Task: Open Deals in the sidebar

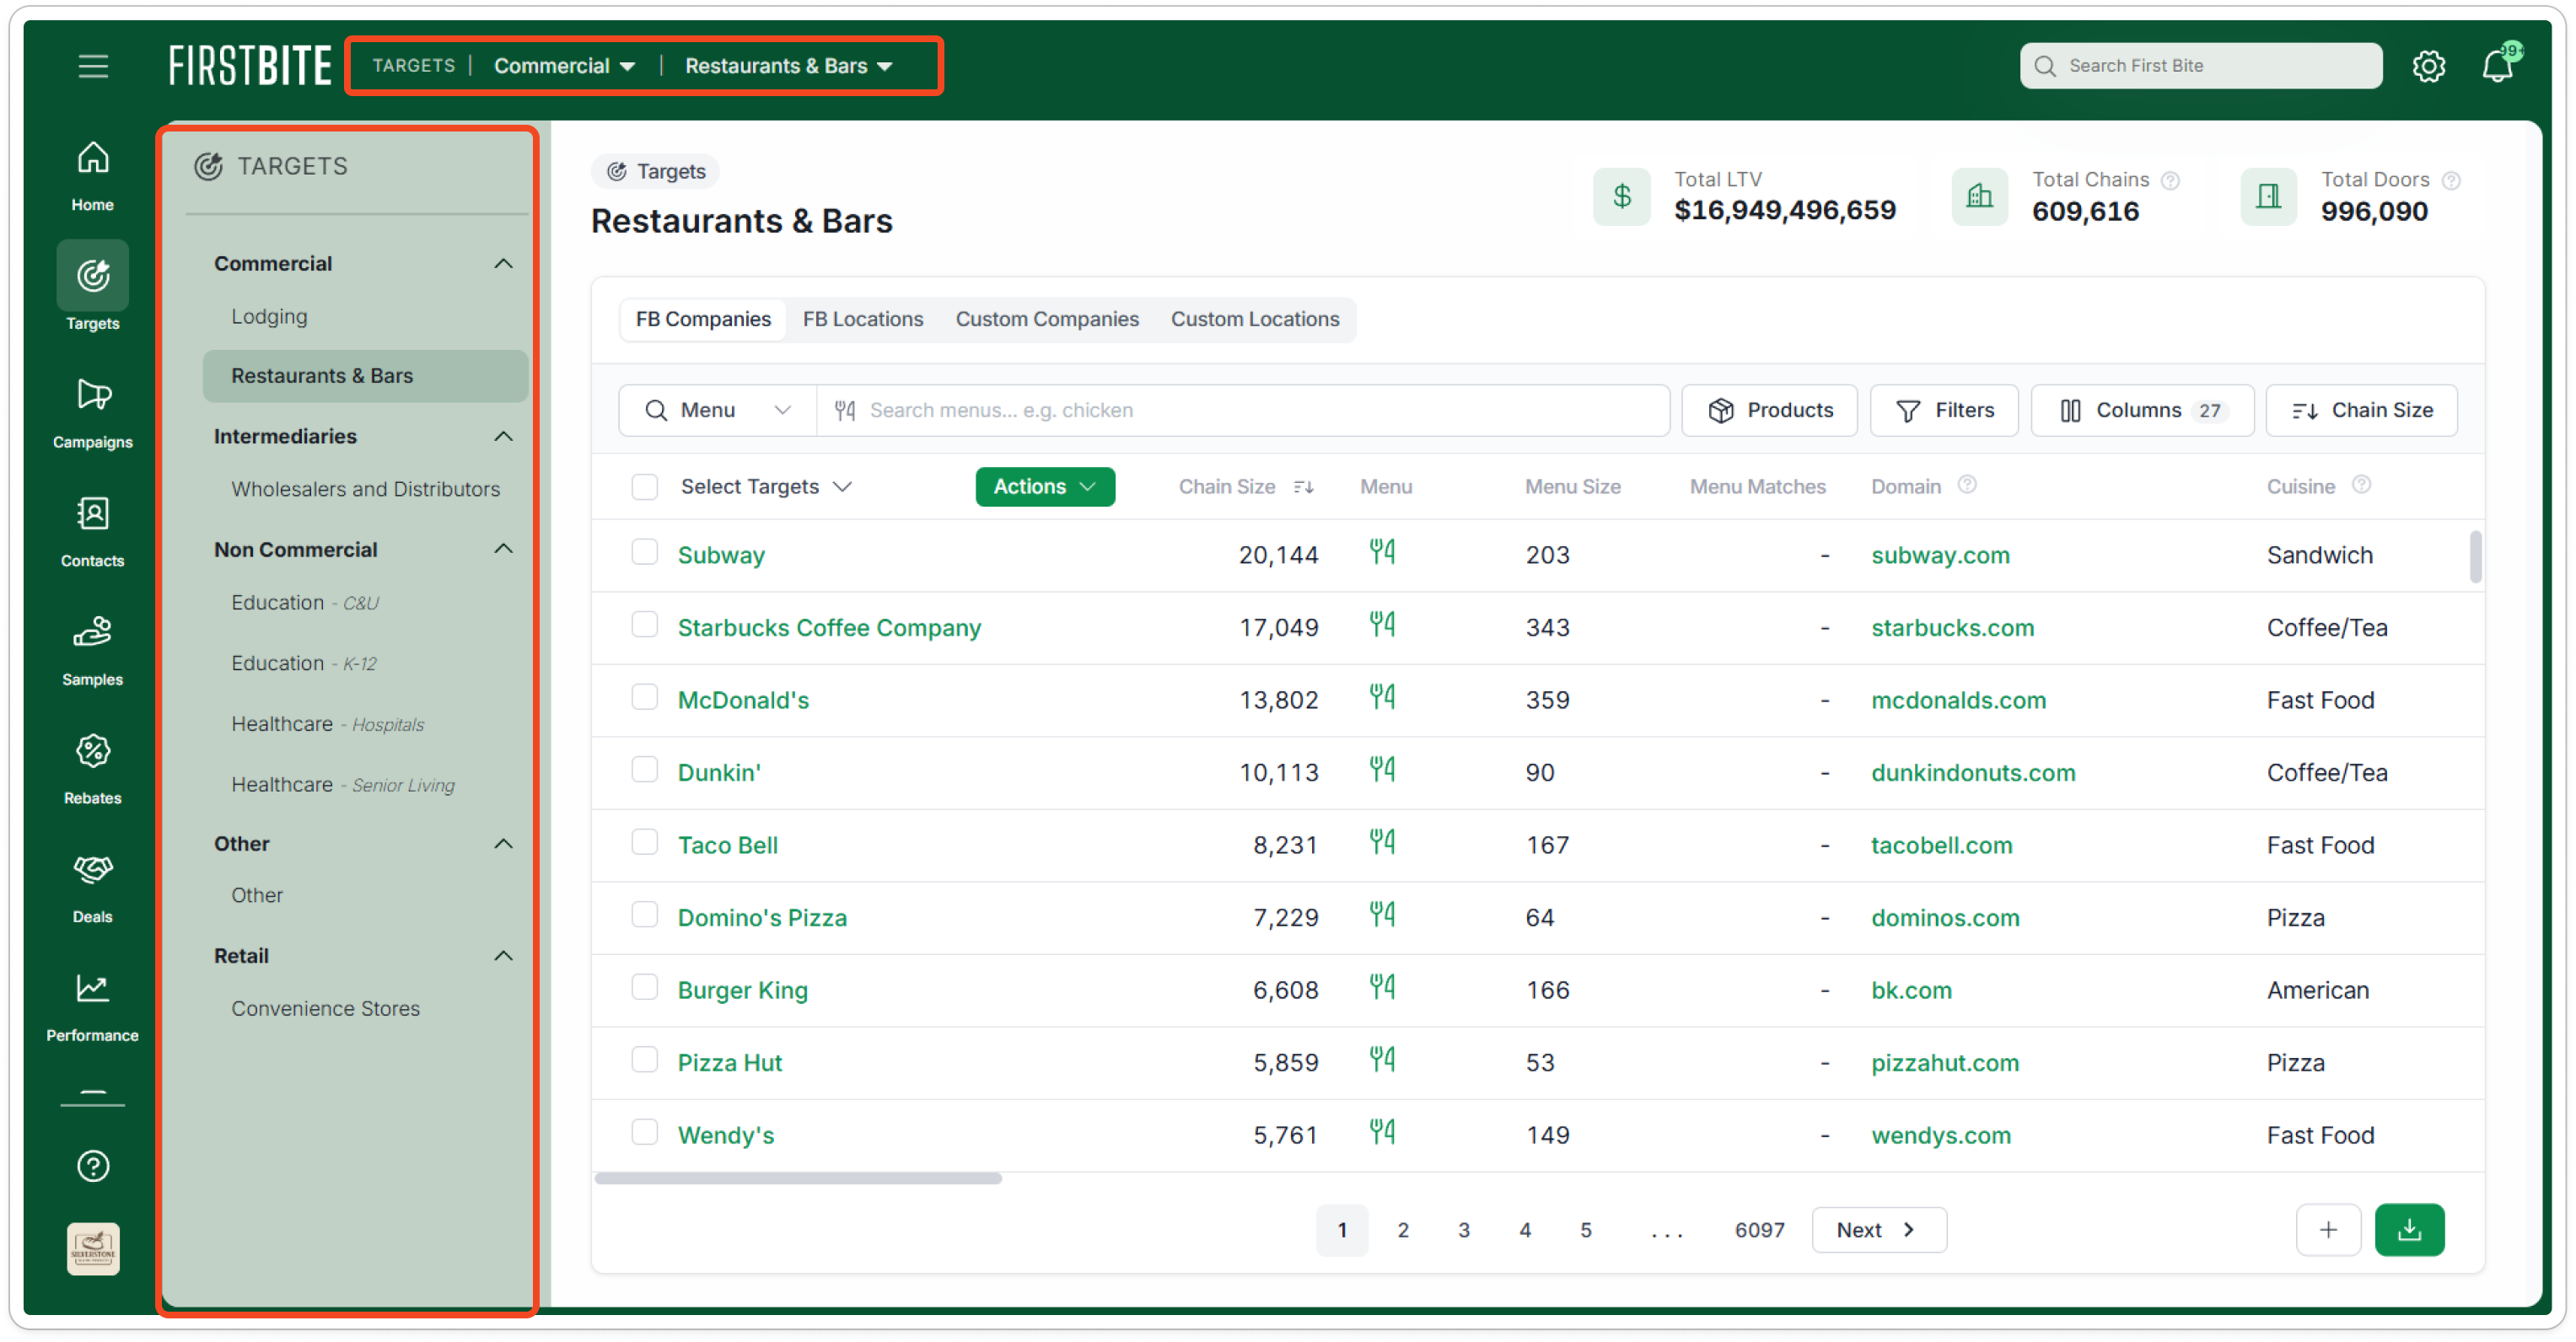Action: [x=92, y=888]
